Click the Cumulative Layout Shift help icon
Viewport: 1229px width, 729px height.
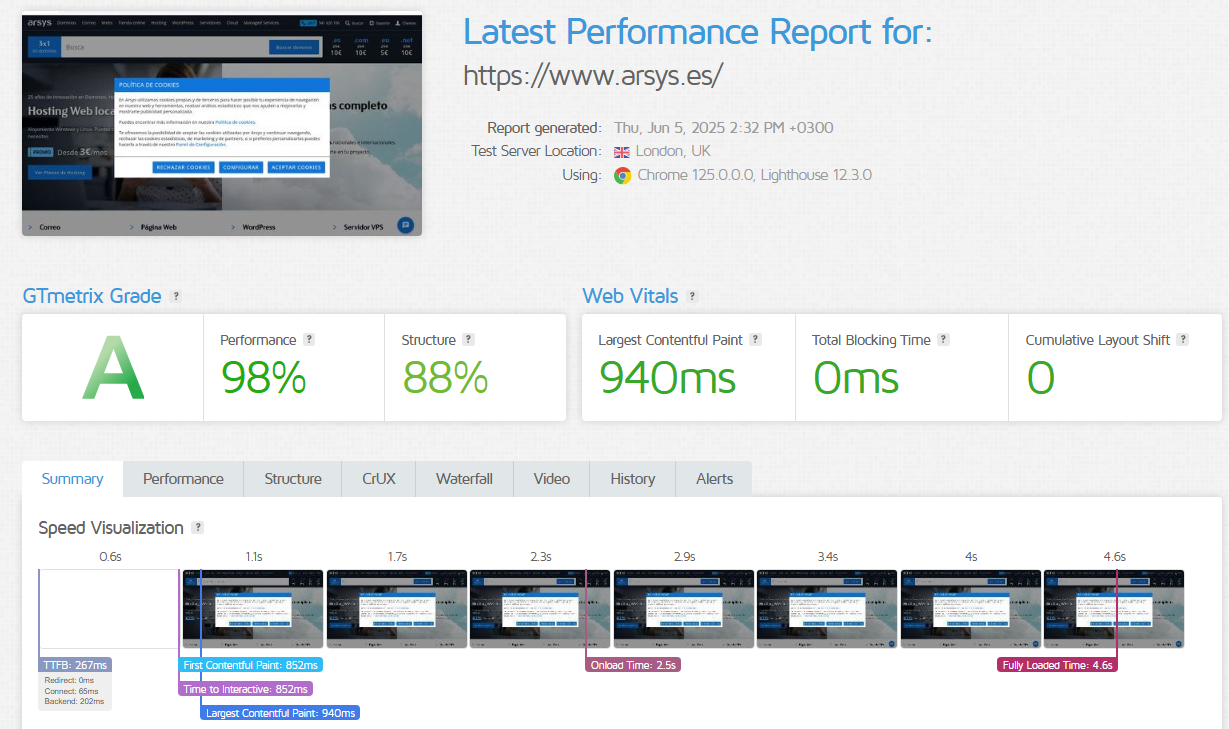(1183, 340)
